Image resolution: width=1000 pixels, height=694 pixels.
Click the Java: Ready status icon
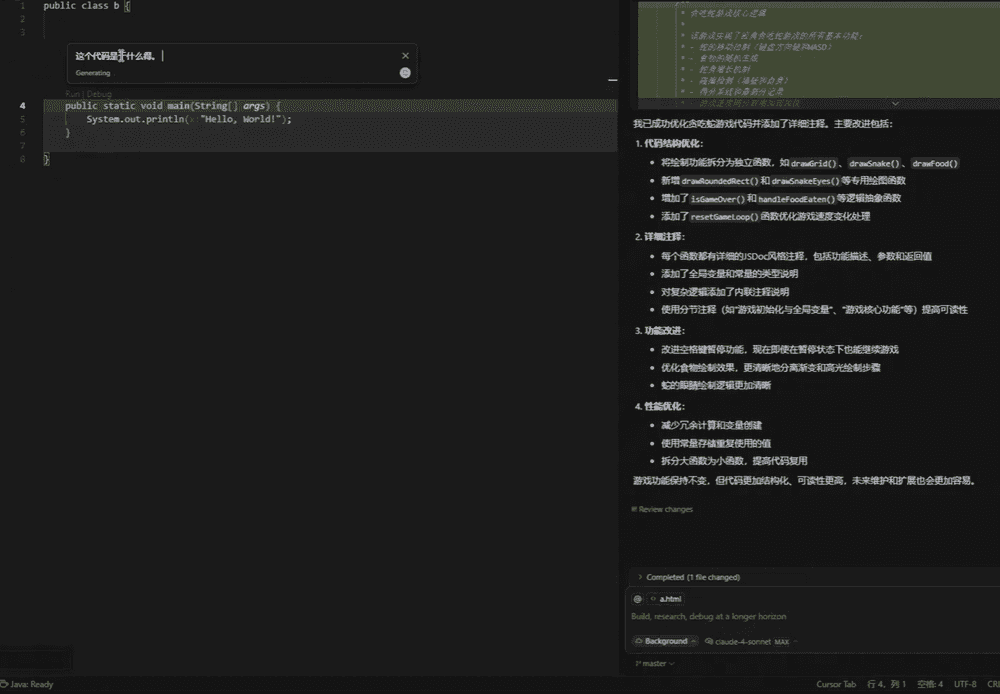click(x=5, y=684)
